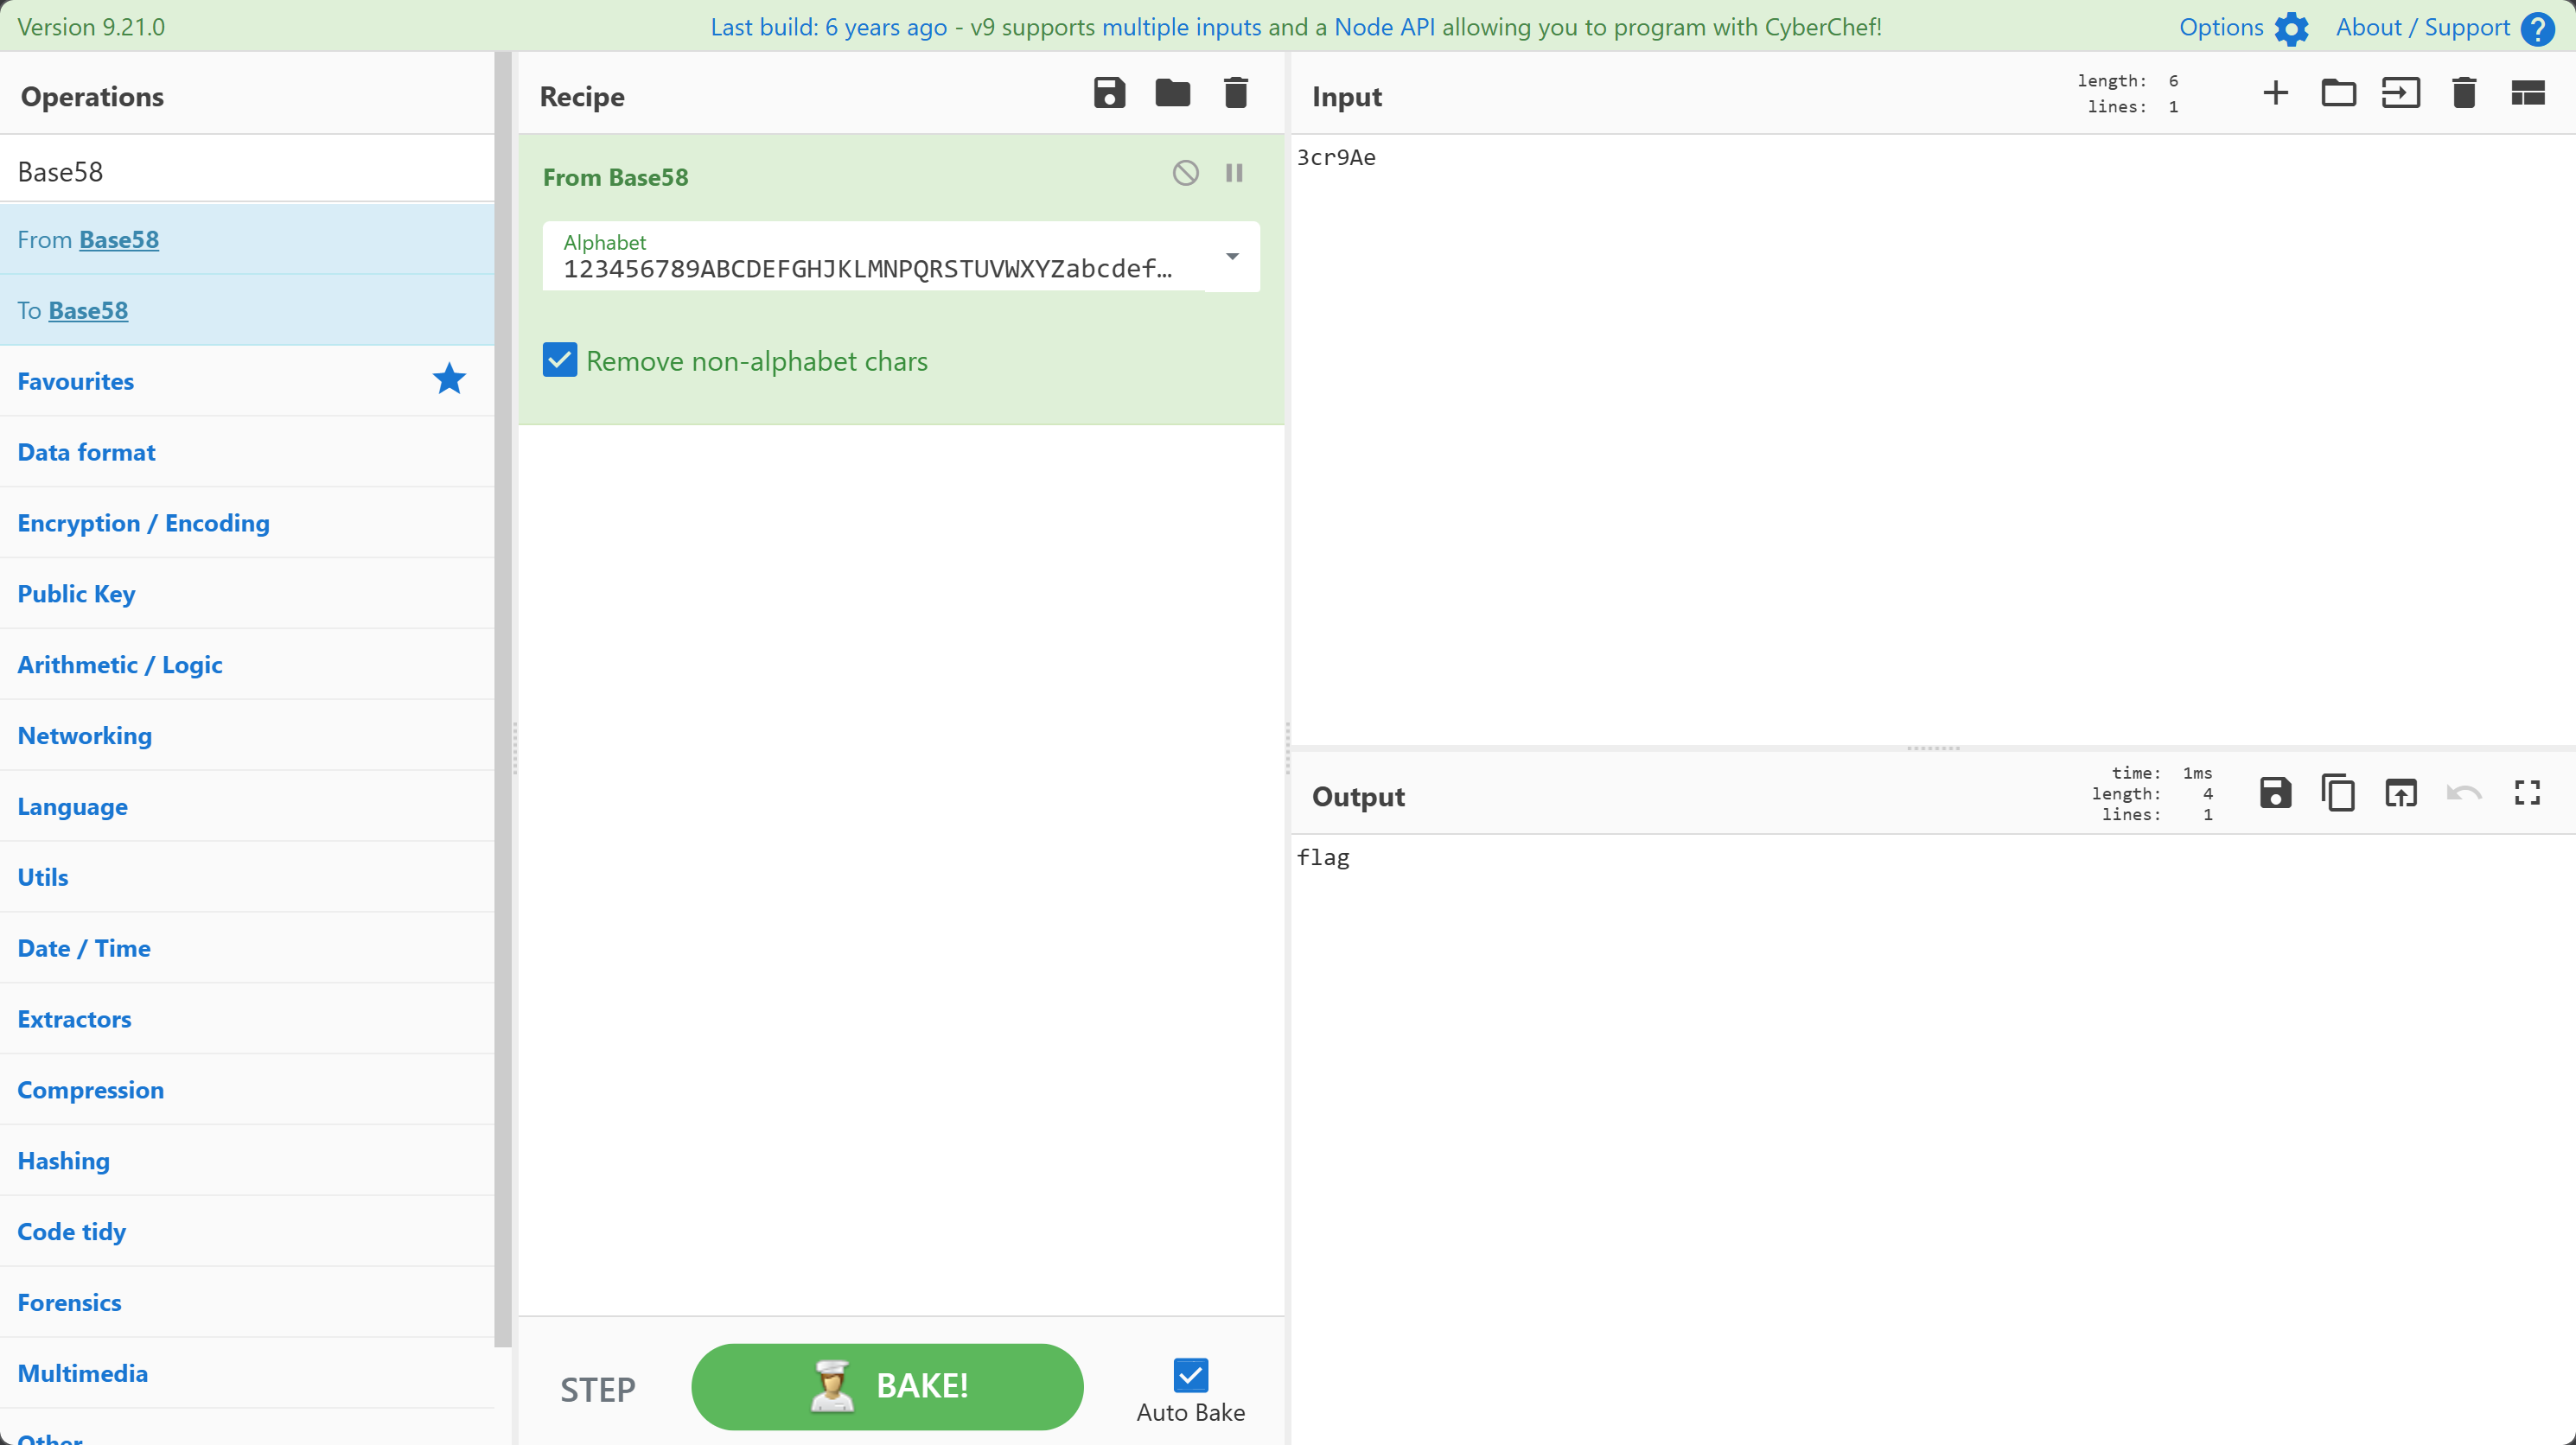This screenshot has width=2576, height=1445.
Task: Open the Favourites category
Action: (75, 380)
